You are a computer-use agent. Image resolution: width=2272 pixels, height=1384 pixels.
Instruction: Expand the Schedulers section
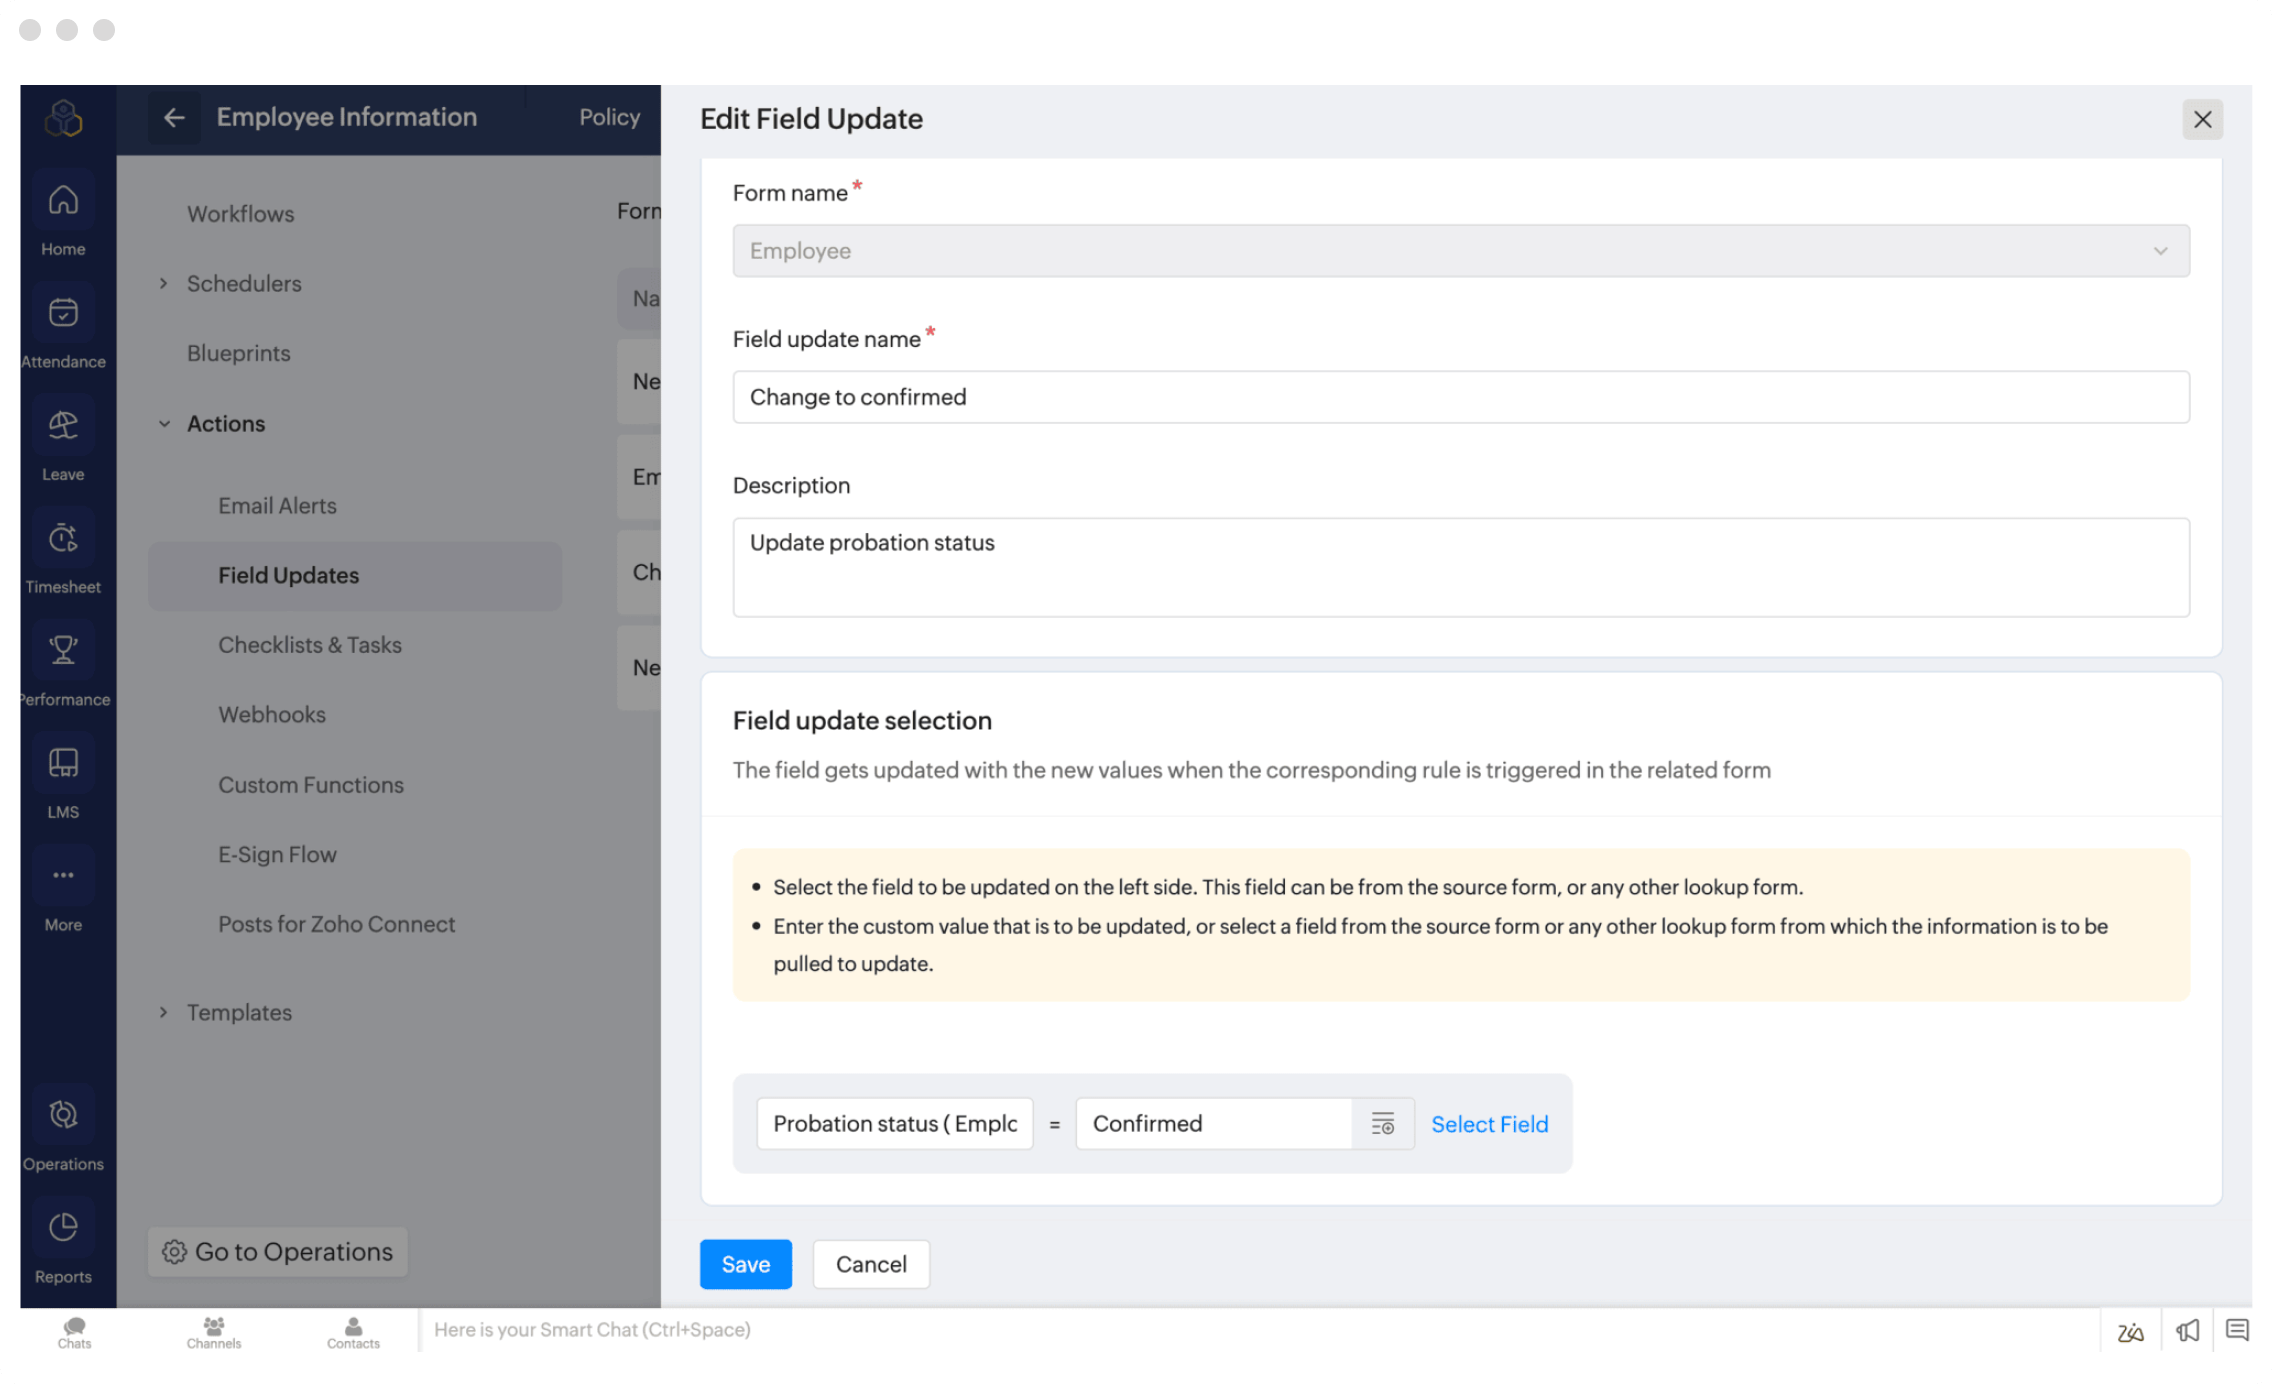coord(164,284)
